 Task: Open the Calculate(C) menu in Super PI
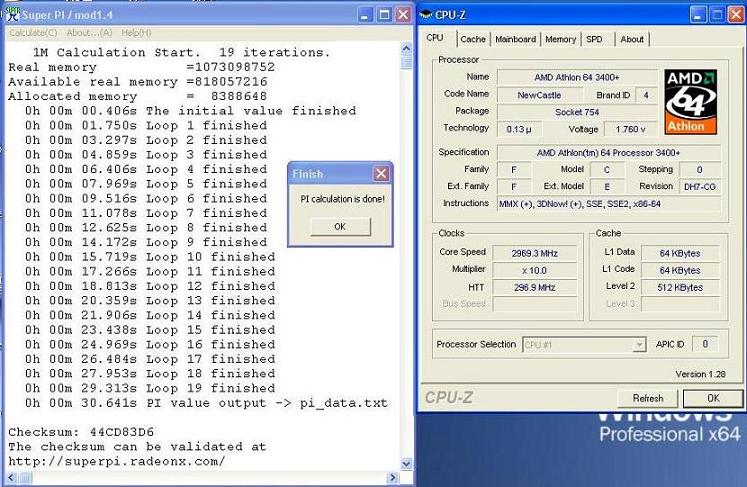point(33,32)
